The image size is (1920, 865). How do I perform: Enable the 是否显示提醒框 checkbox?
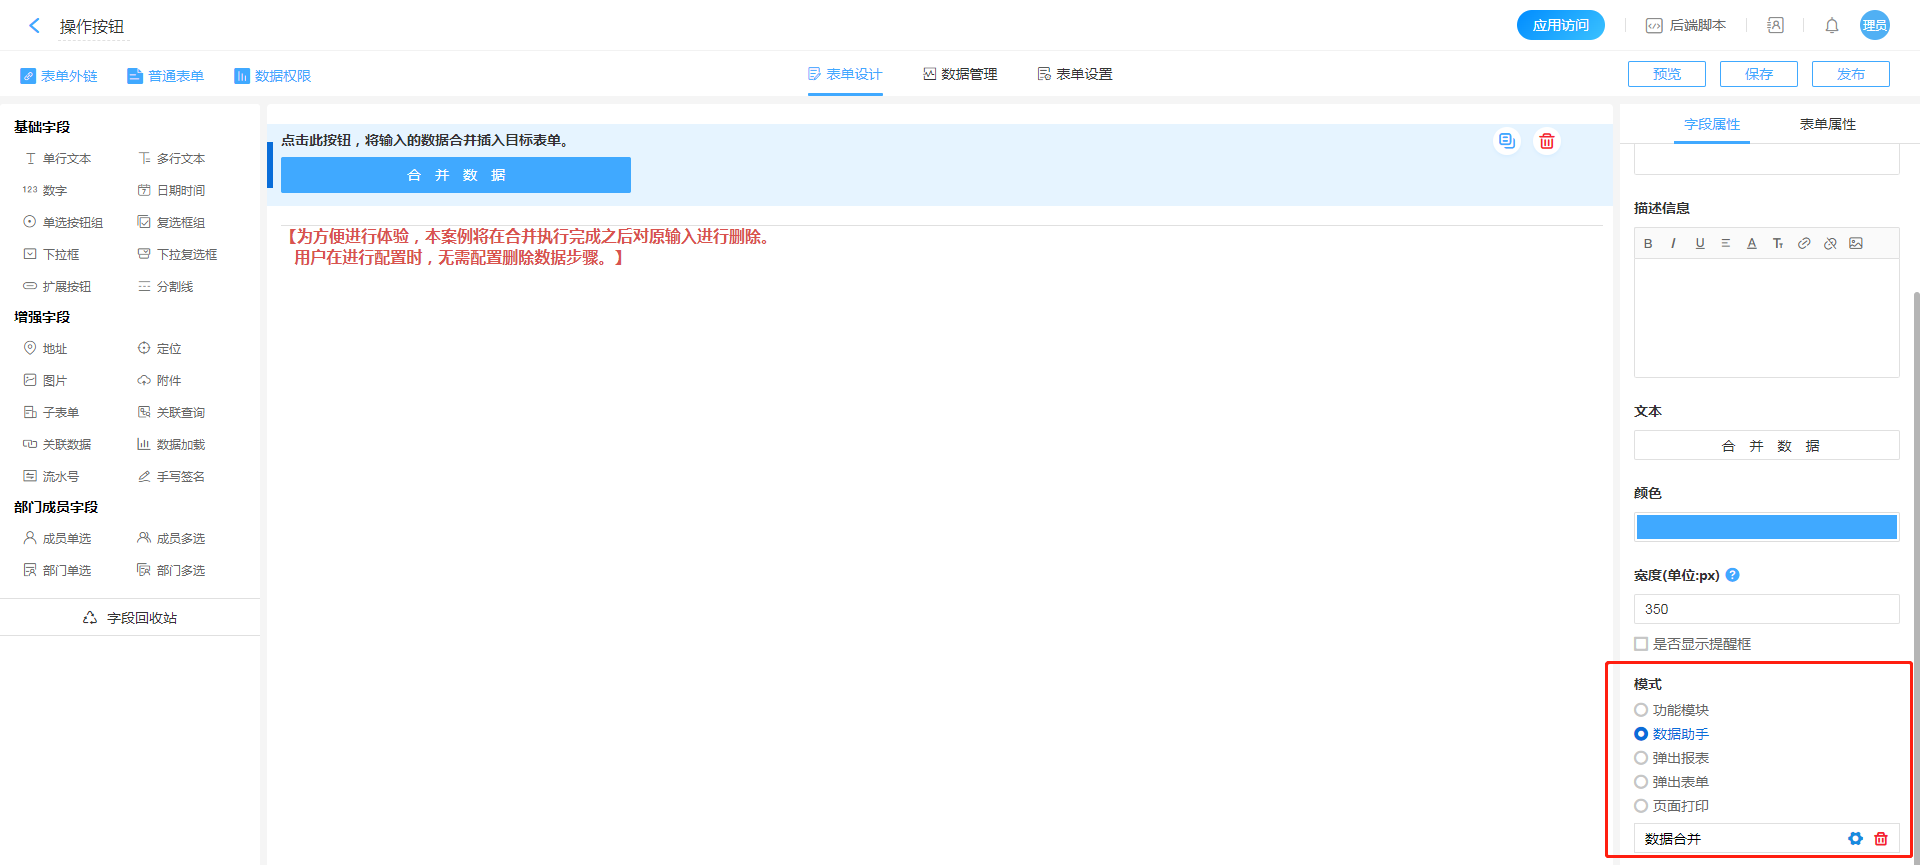pyautogui.click(x=1641, y=644)
